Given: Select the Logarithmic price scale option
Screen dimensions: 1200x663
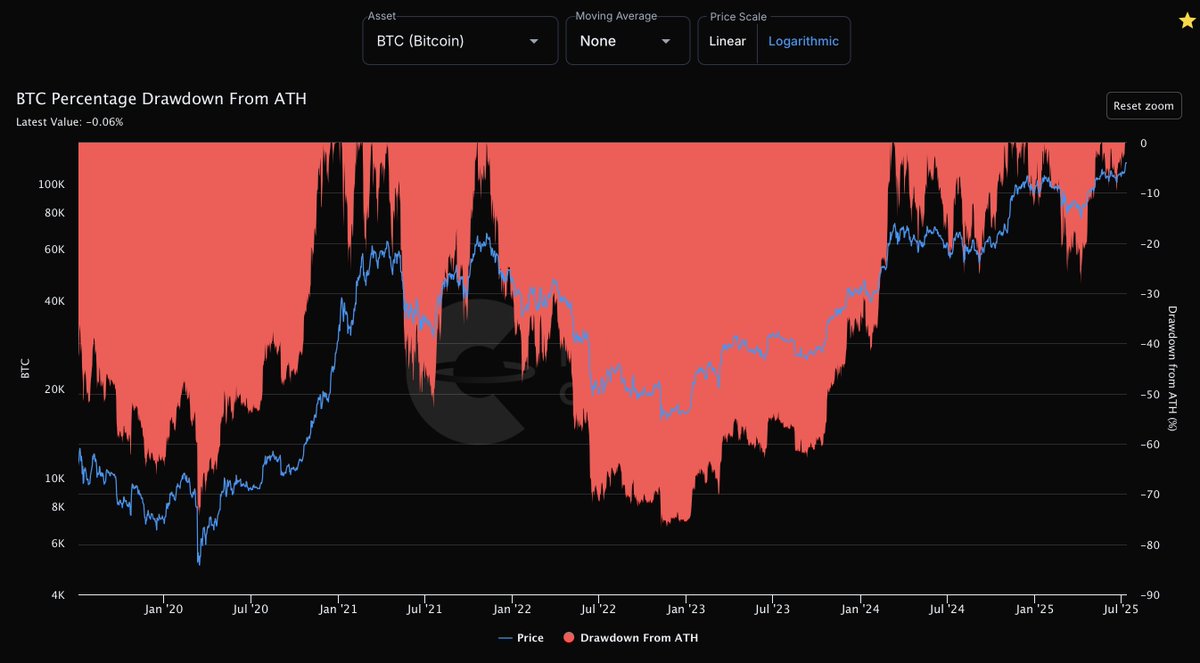Looking at the screenshot, I should point(803,41).
